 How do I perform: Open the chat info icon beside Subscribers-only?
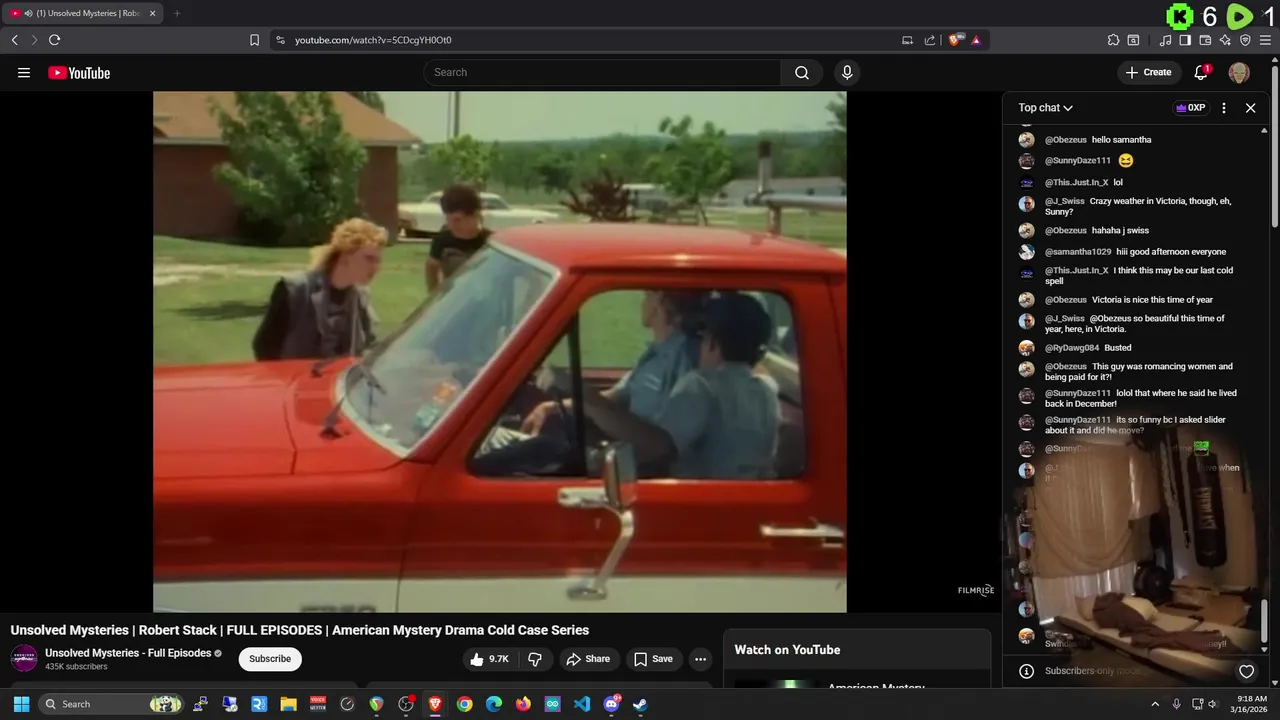pos(1026,671)
